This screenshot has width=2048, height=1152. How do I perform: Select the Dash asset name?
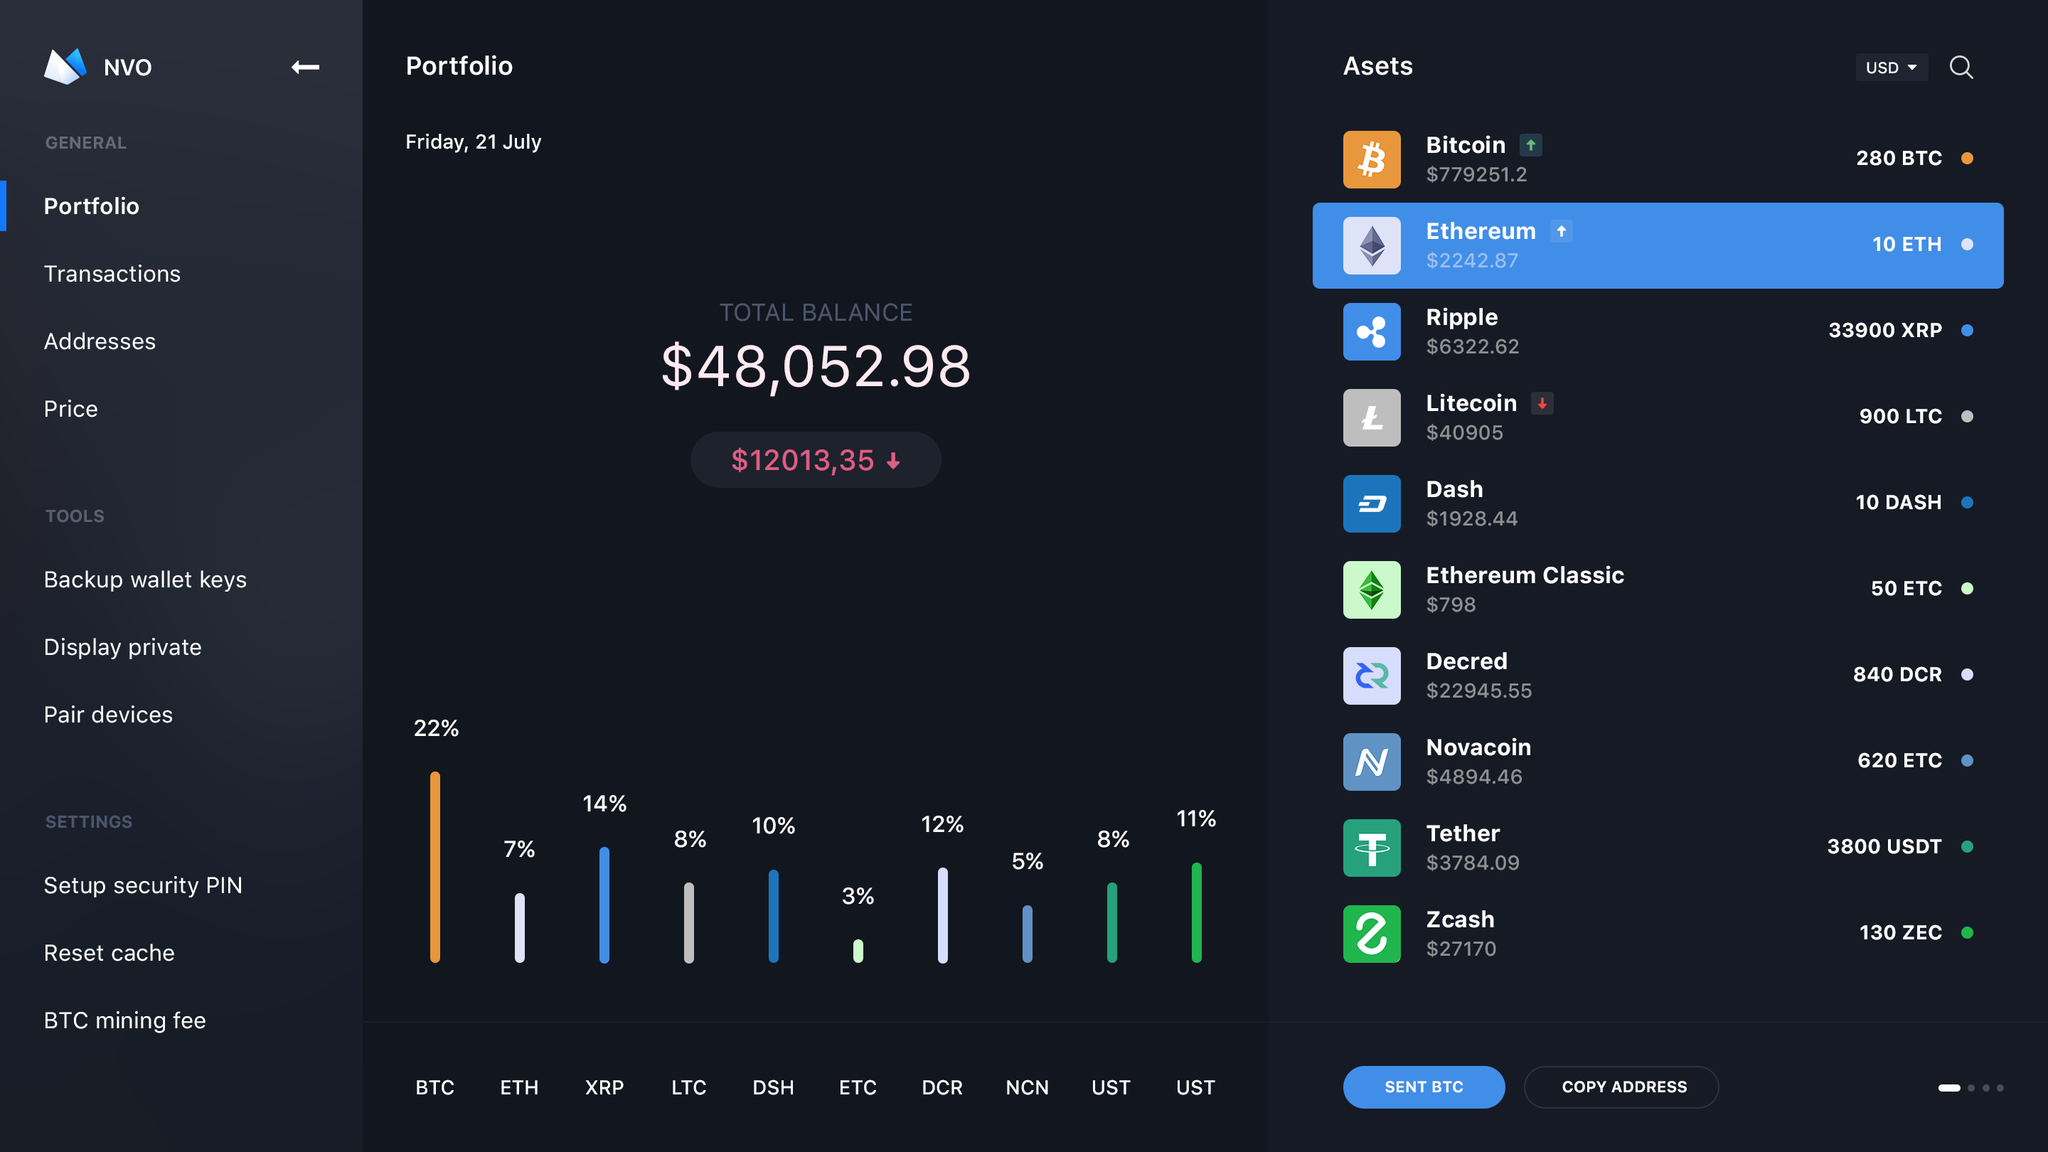(x=1454, y=489)
